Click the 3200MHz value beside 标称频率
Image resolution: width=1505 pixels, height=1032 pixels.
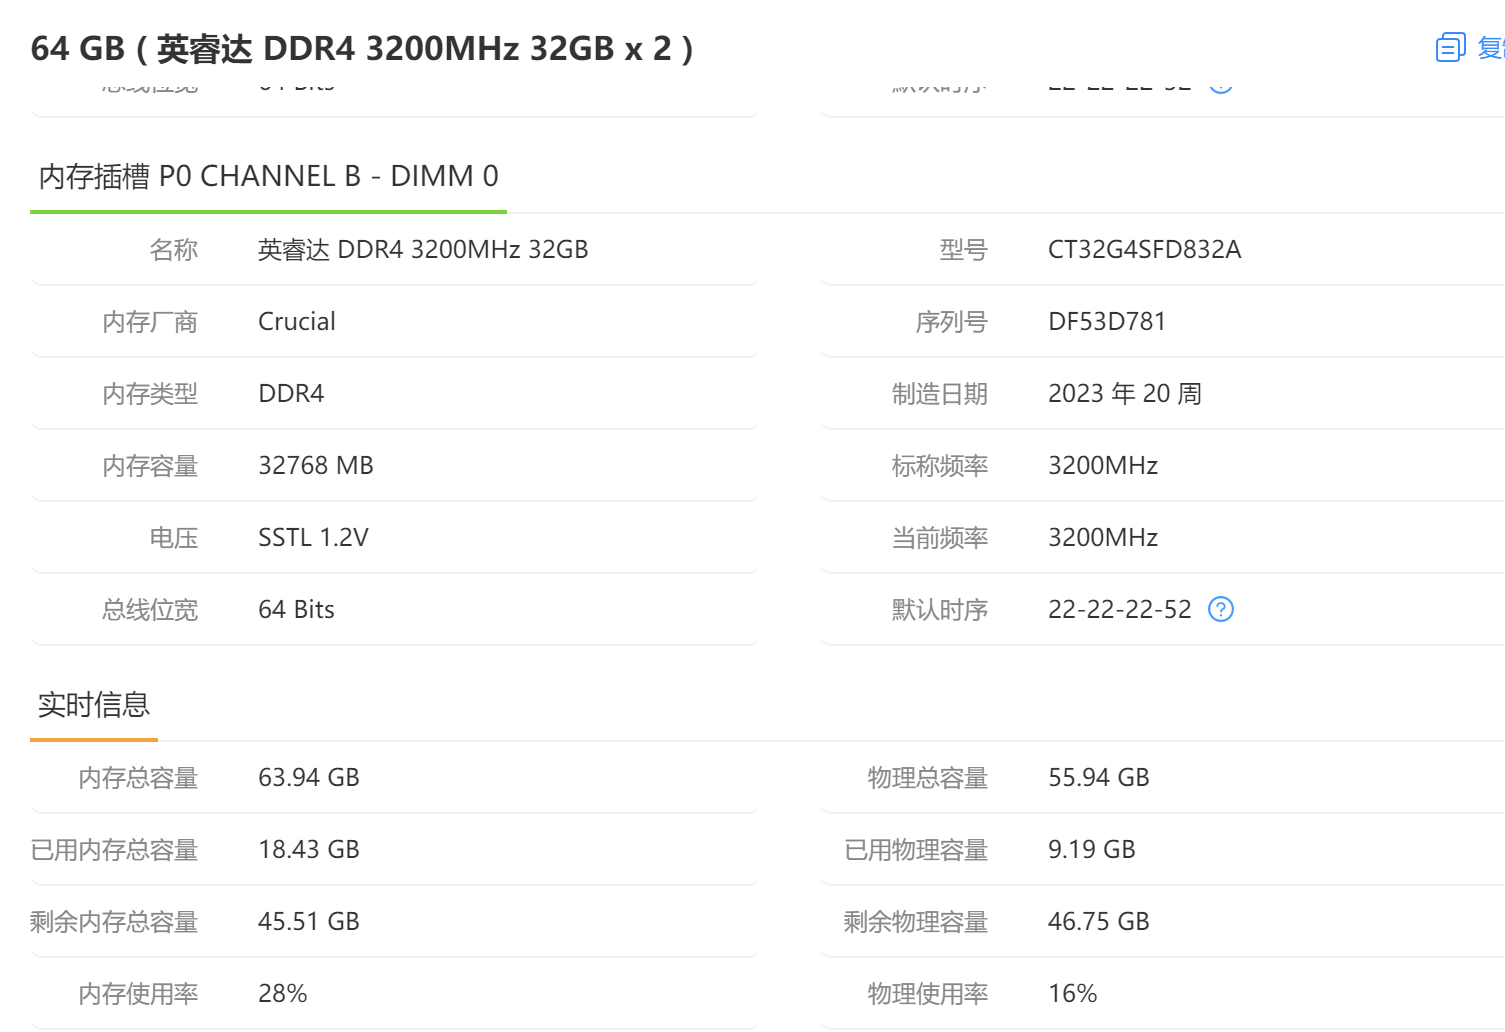[x=1102, y=465]
